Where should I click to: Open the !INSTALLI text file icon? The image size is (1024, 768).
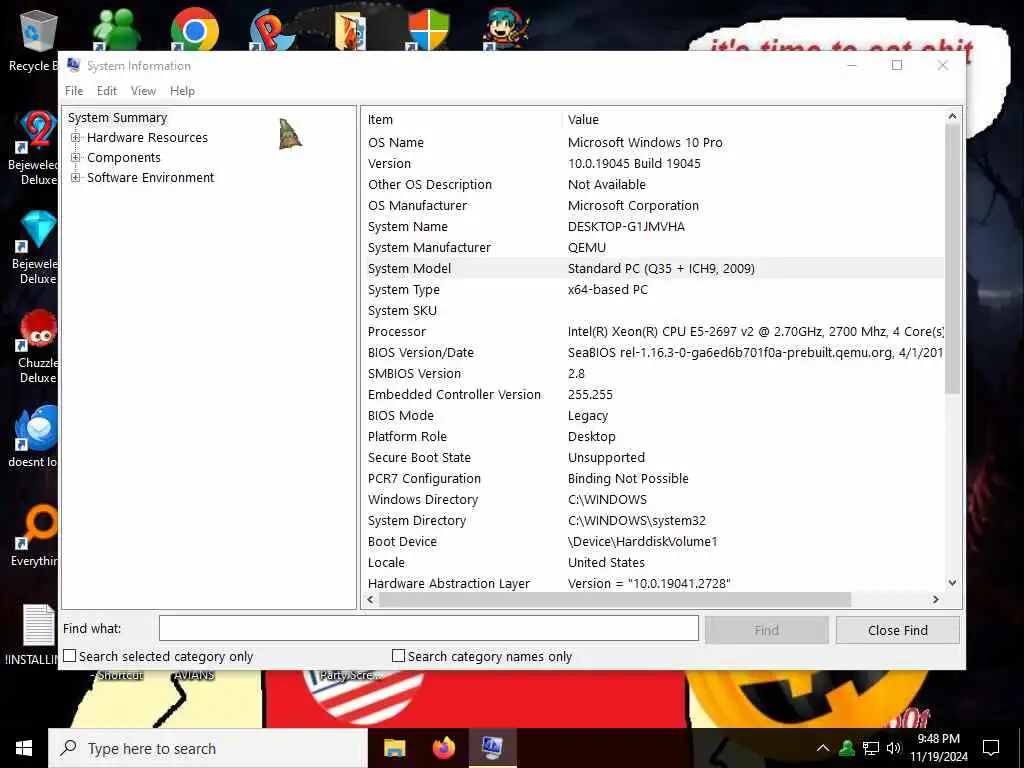click(x=31, y=635)
